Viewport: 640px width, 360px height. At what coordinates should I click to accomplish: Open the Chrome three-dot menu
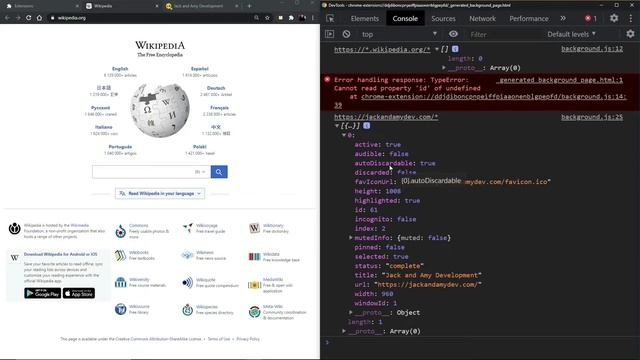pos(313,18)
